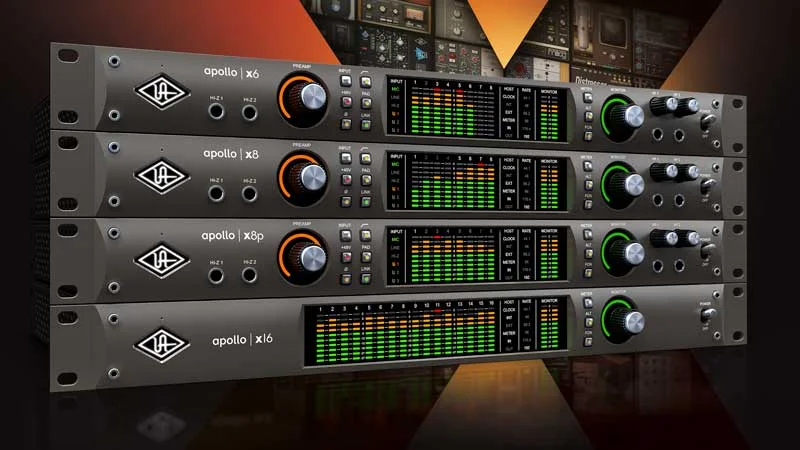Flip the POWER switch on Apollo x8p
Image resolution: width=800 pixels, height=450 pixels.
click(707, 250)
